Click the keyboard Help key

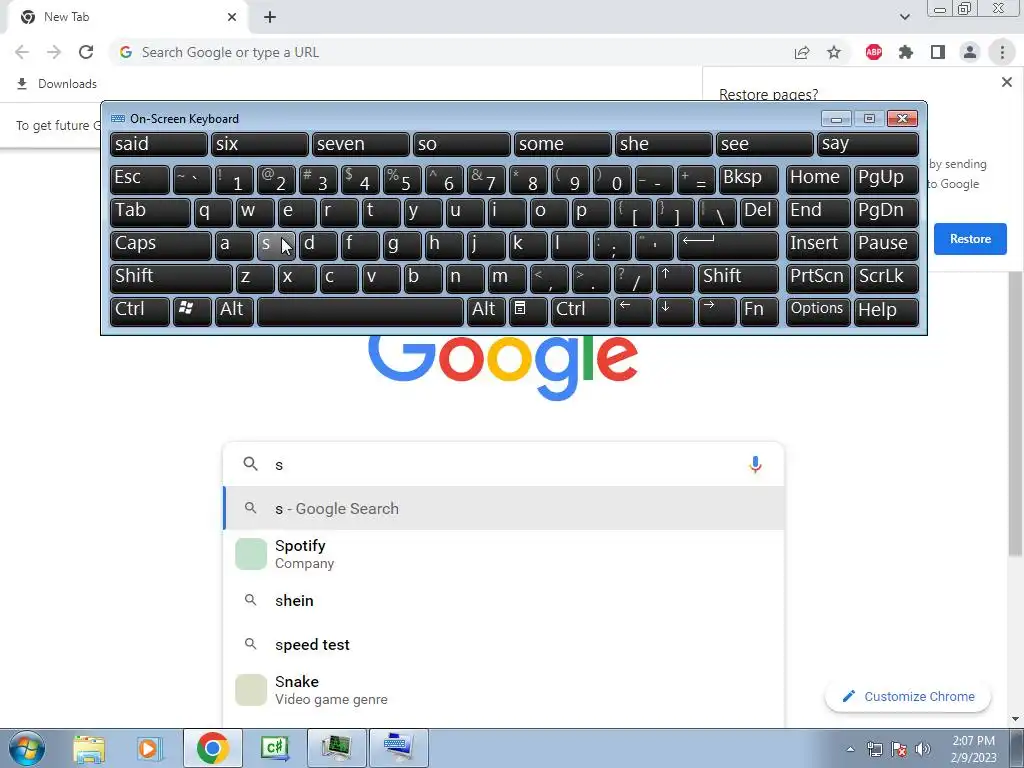pos(886,310)
